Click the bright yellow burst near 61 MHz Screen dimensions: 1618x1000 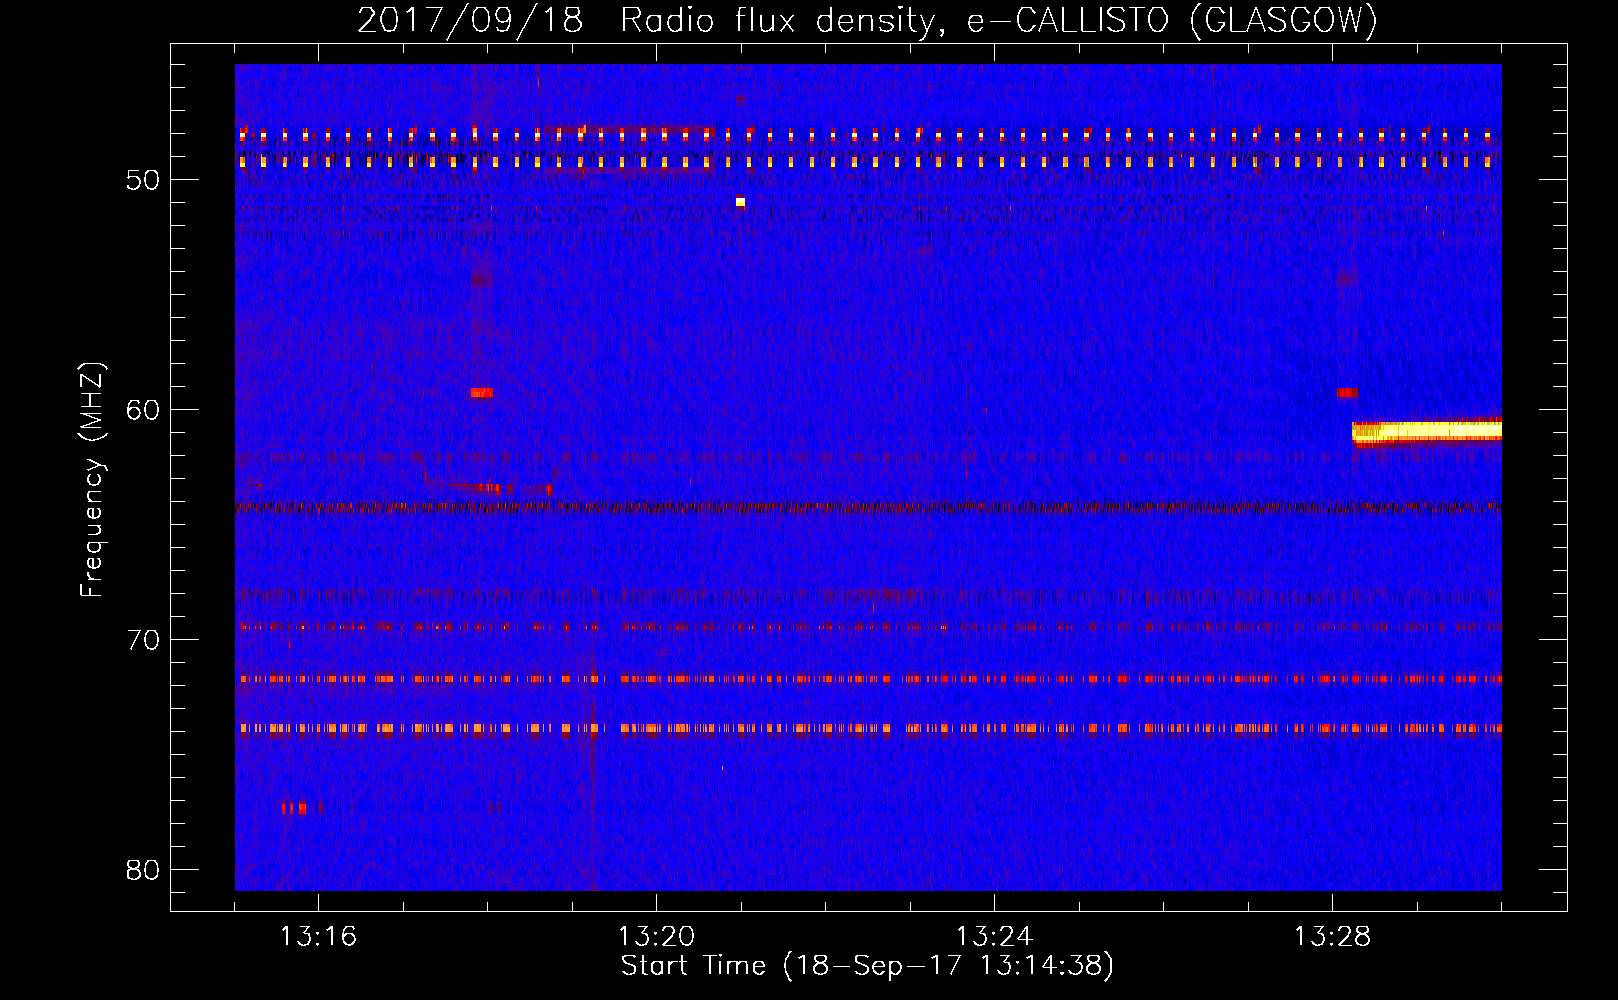click(x=1427, y=431)
